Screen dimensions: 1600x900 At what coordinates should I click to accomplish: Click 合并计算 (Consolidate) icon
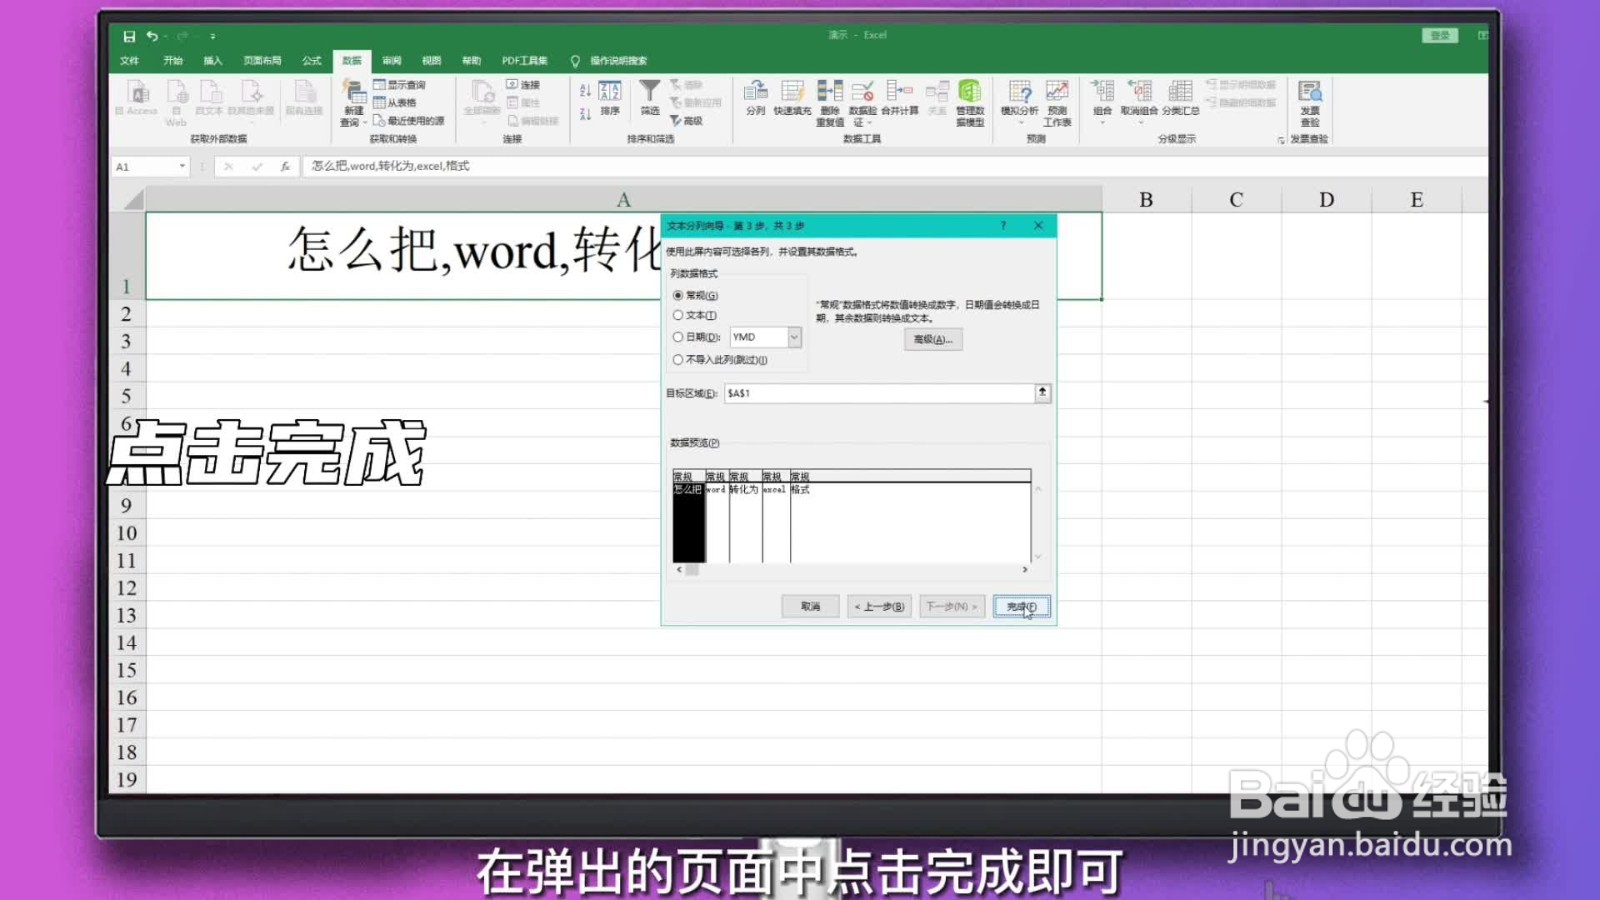pos(900,91)
